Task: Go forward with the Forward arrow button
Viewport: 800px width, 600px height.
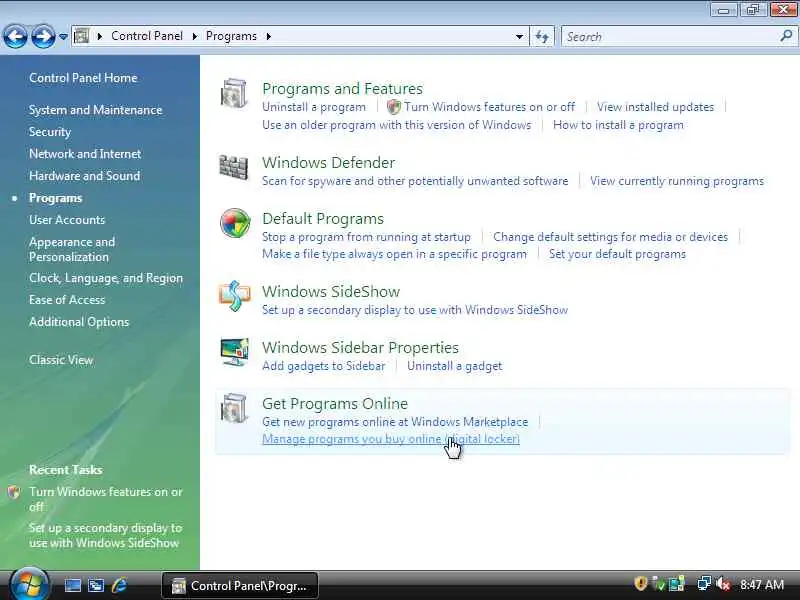Action: 43,36
